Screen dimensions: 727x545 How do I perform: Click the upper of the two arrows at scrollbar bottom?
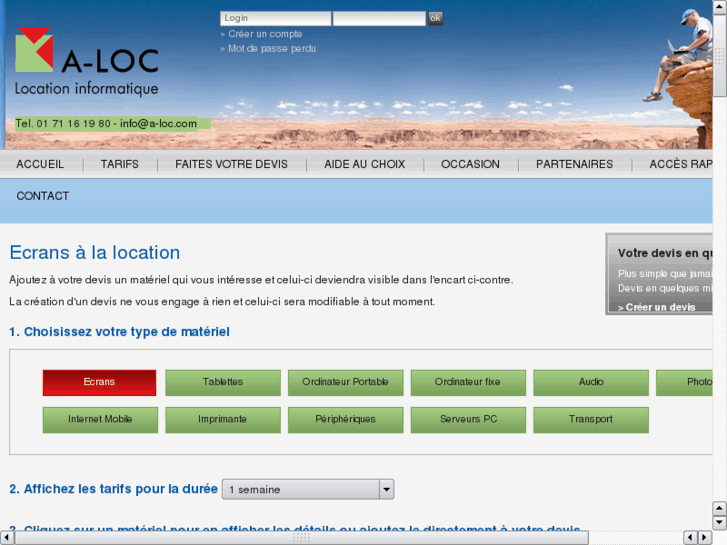click(719, 508)
